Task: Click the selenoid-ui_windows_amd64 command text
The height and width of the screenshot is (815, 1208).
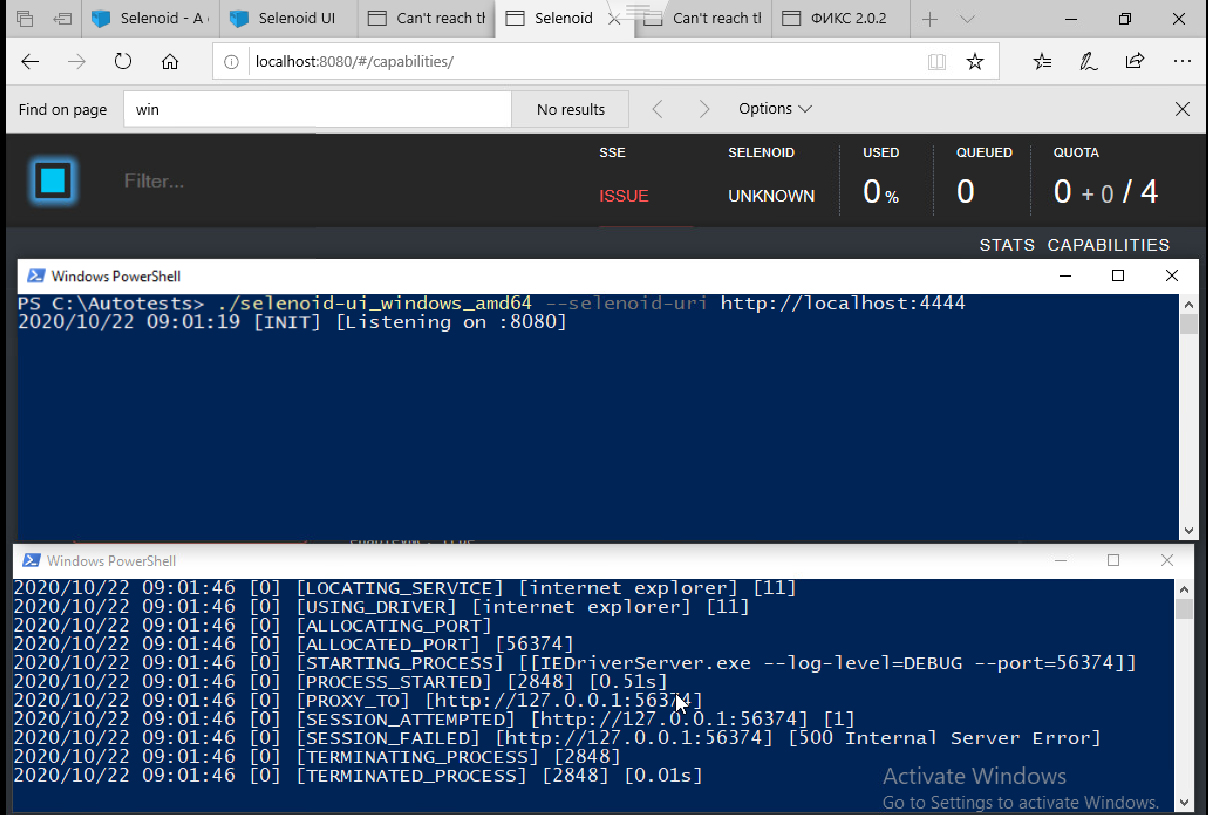Action: click(x=375, y=303)
